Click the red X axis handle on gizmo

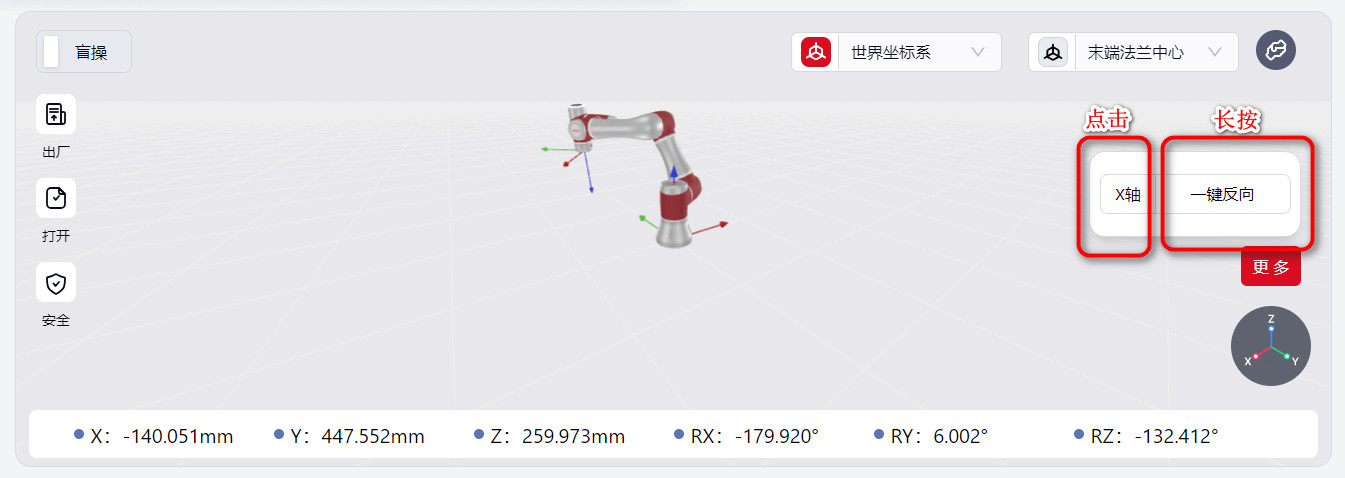[1255, 356]
